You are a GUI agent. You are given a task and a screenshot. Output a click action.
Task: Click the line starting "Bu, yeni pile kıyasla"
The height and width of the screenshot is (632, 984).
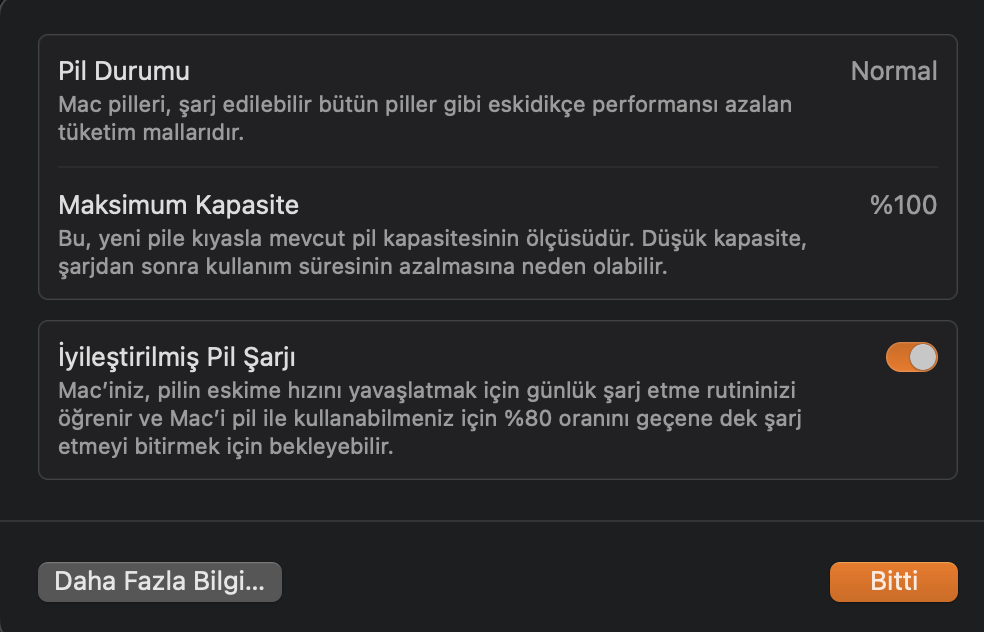432,240
